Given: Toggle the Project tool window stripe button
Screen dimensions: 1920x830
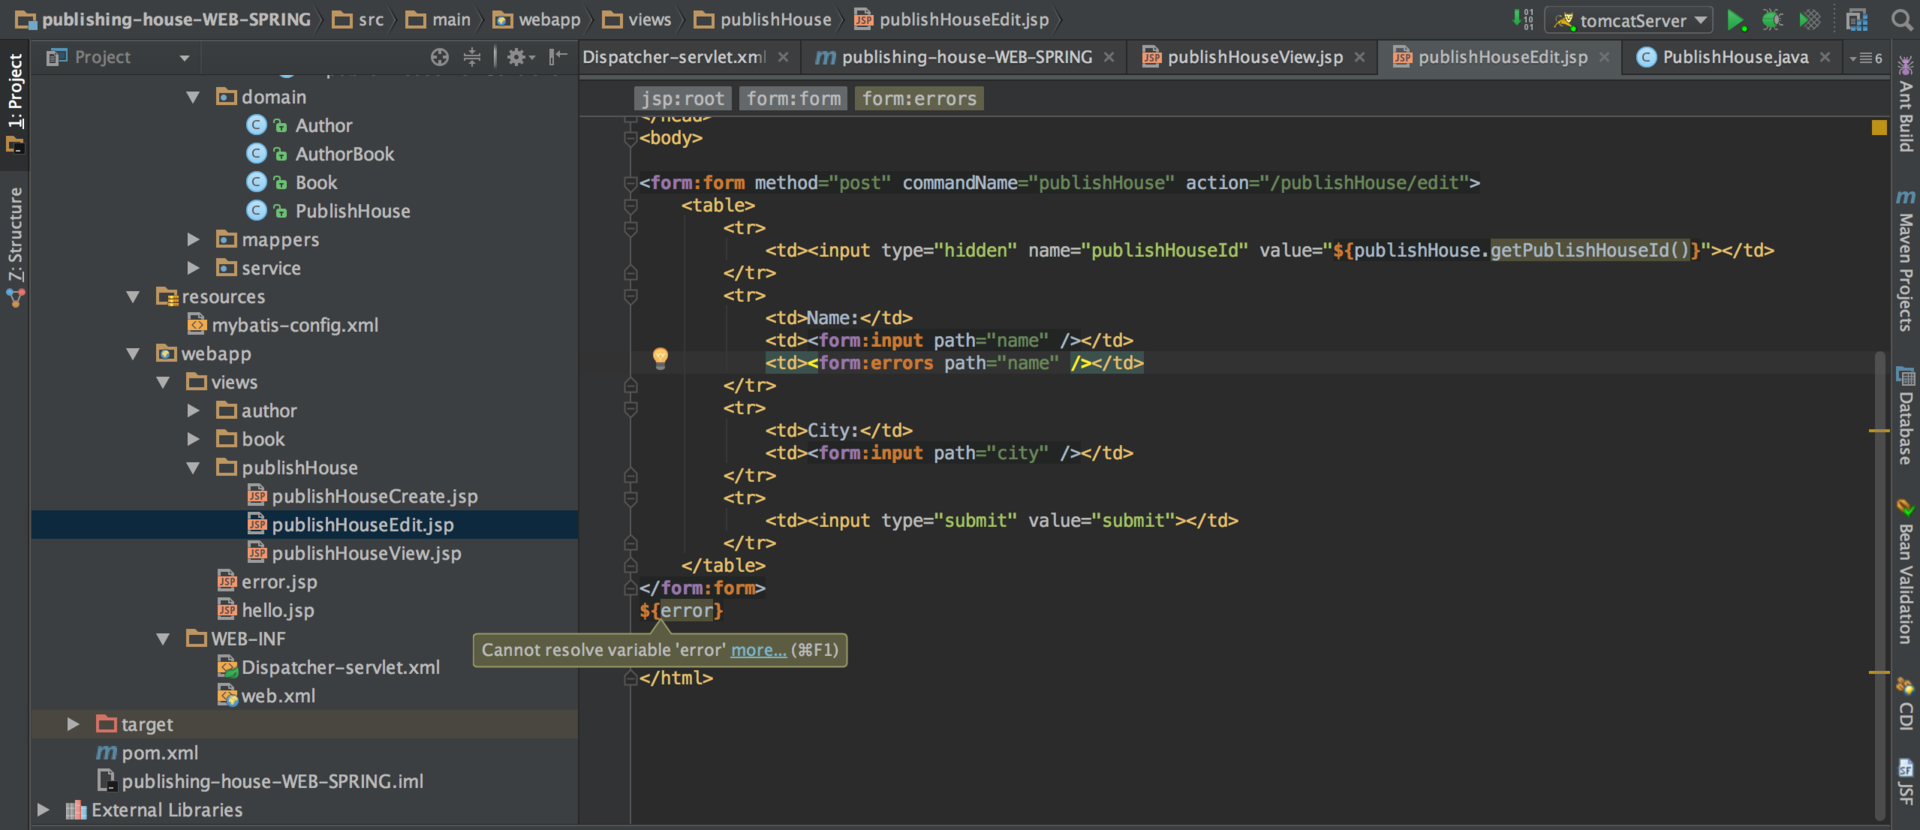Looking at the screenshot, I should (15, 103).
